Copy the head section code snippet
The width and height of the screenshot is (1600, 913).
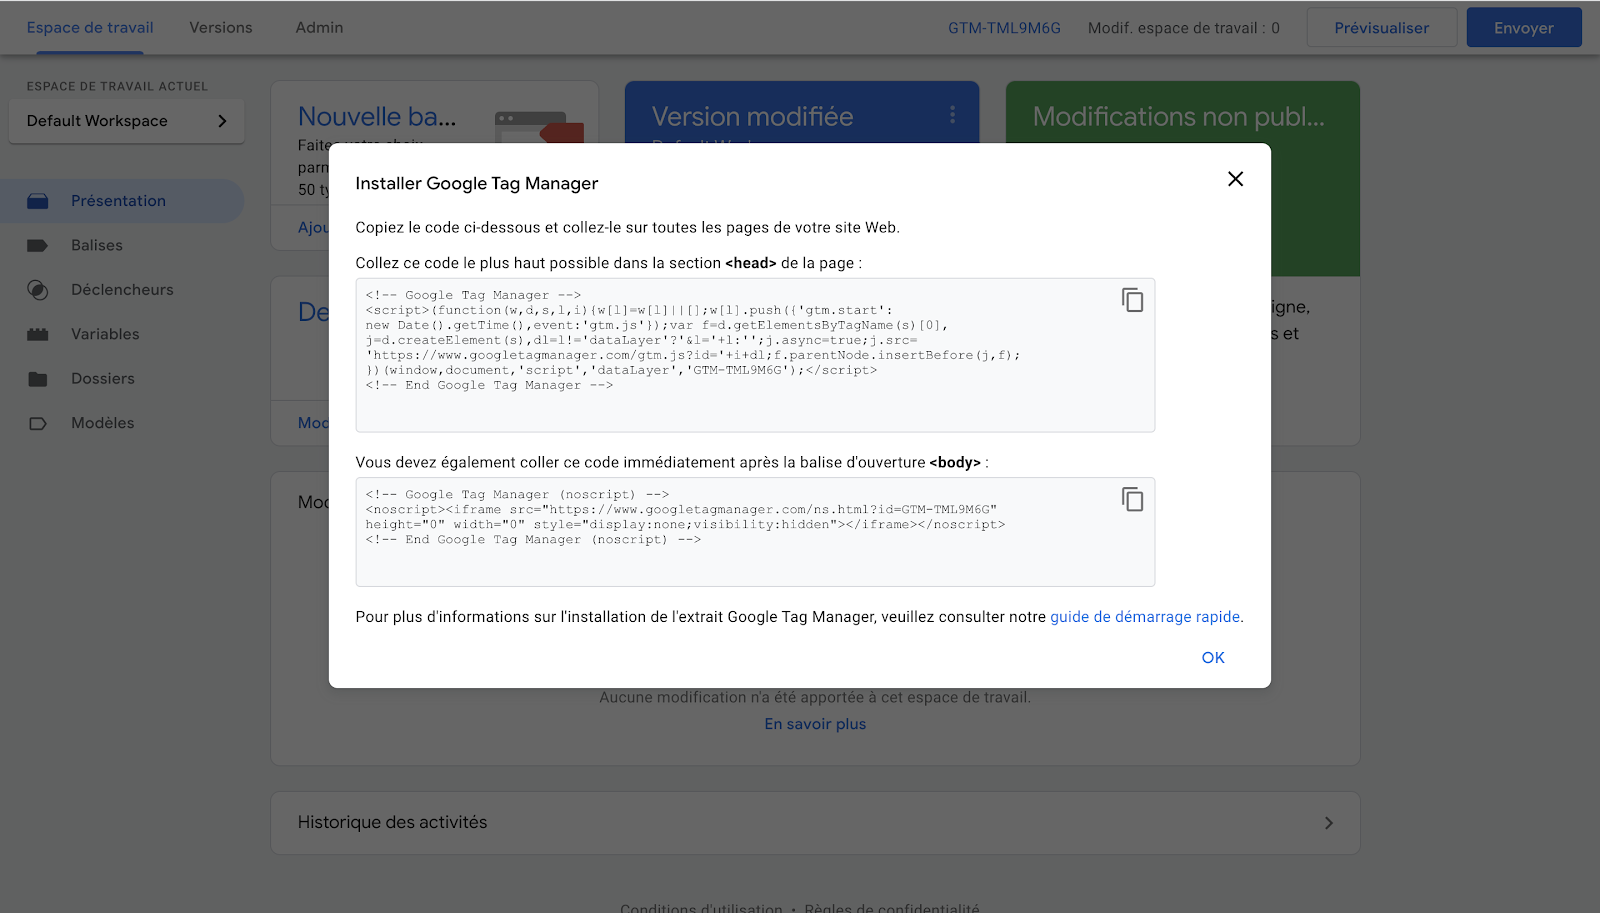click(1132, 300)
